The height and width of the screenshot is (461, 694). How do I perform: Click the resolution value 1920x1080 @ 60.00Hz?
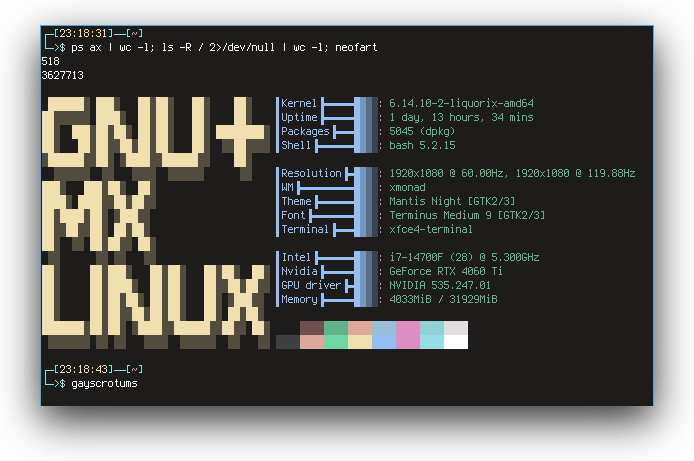coord(446,173)
